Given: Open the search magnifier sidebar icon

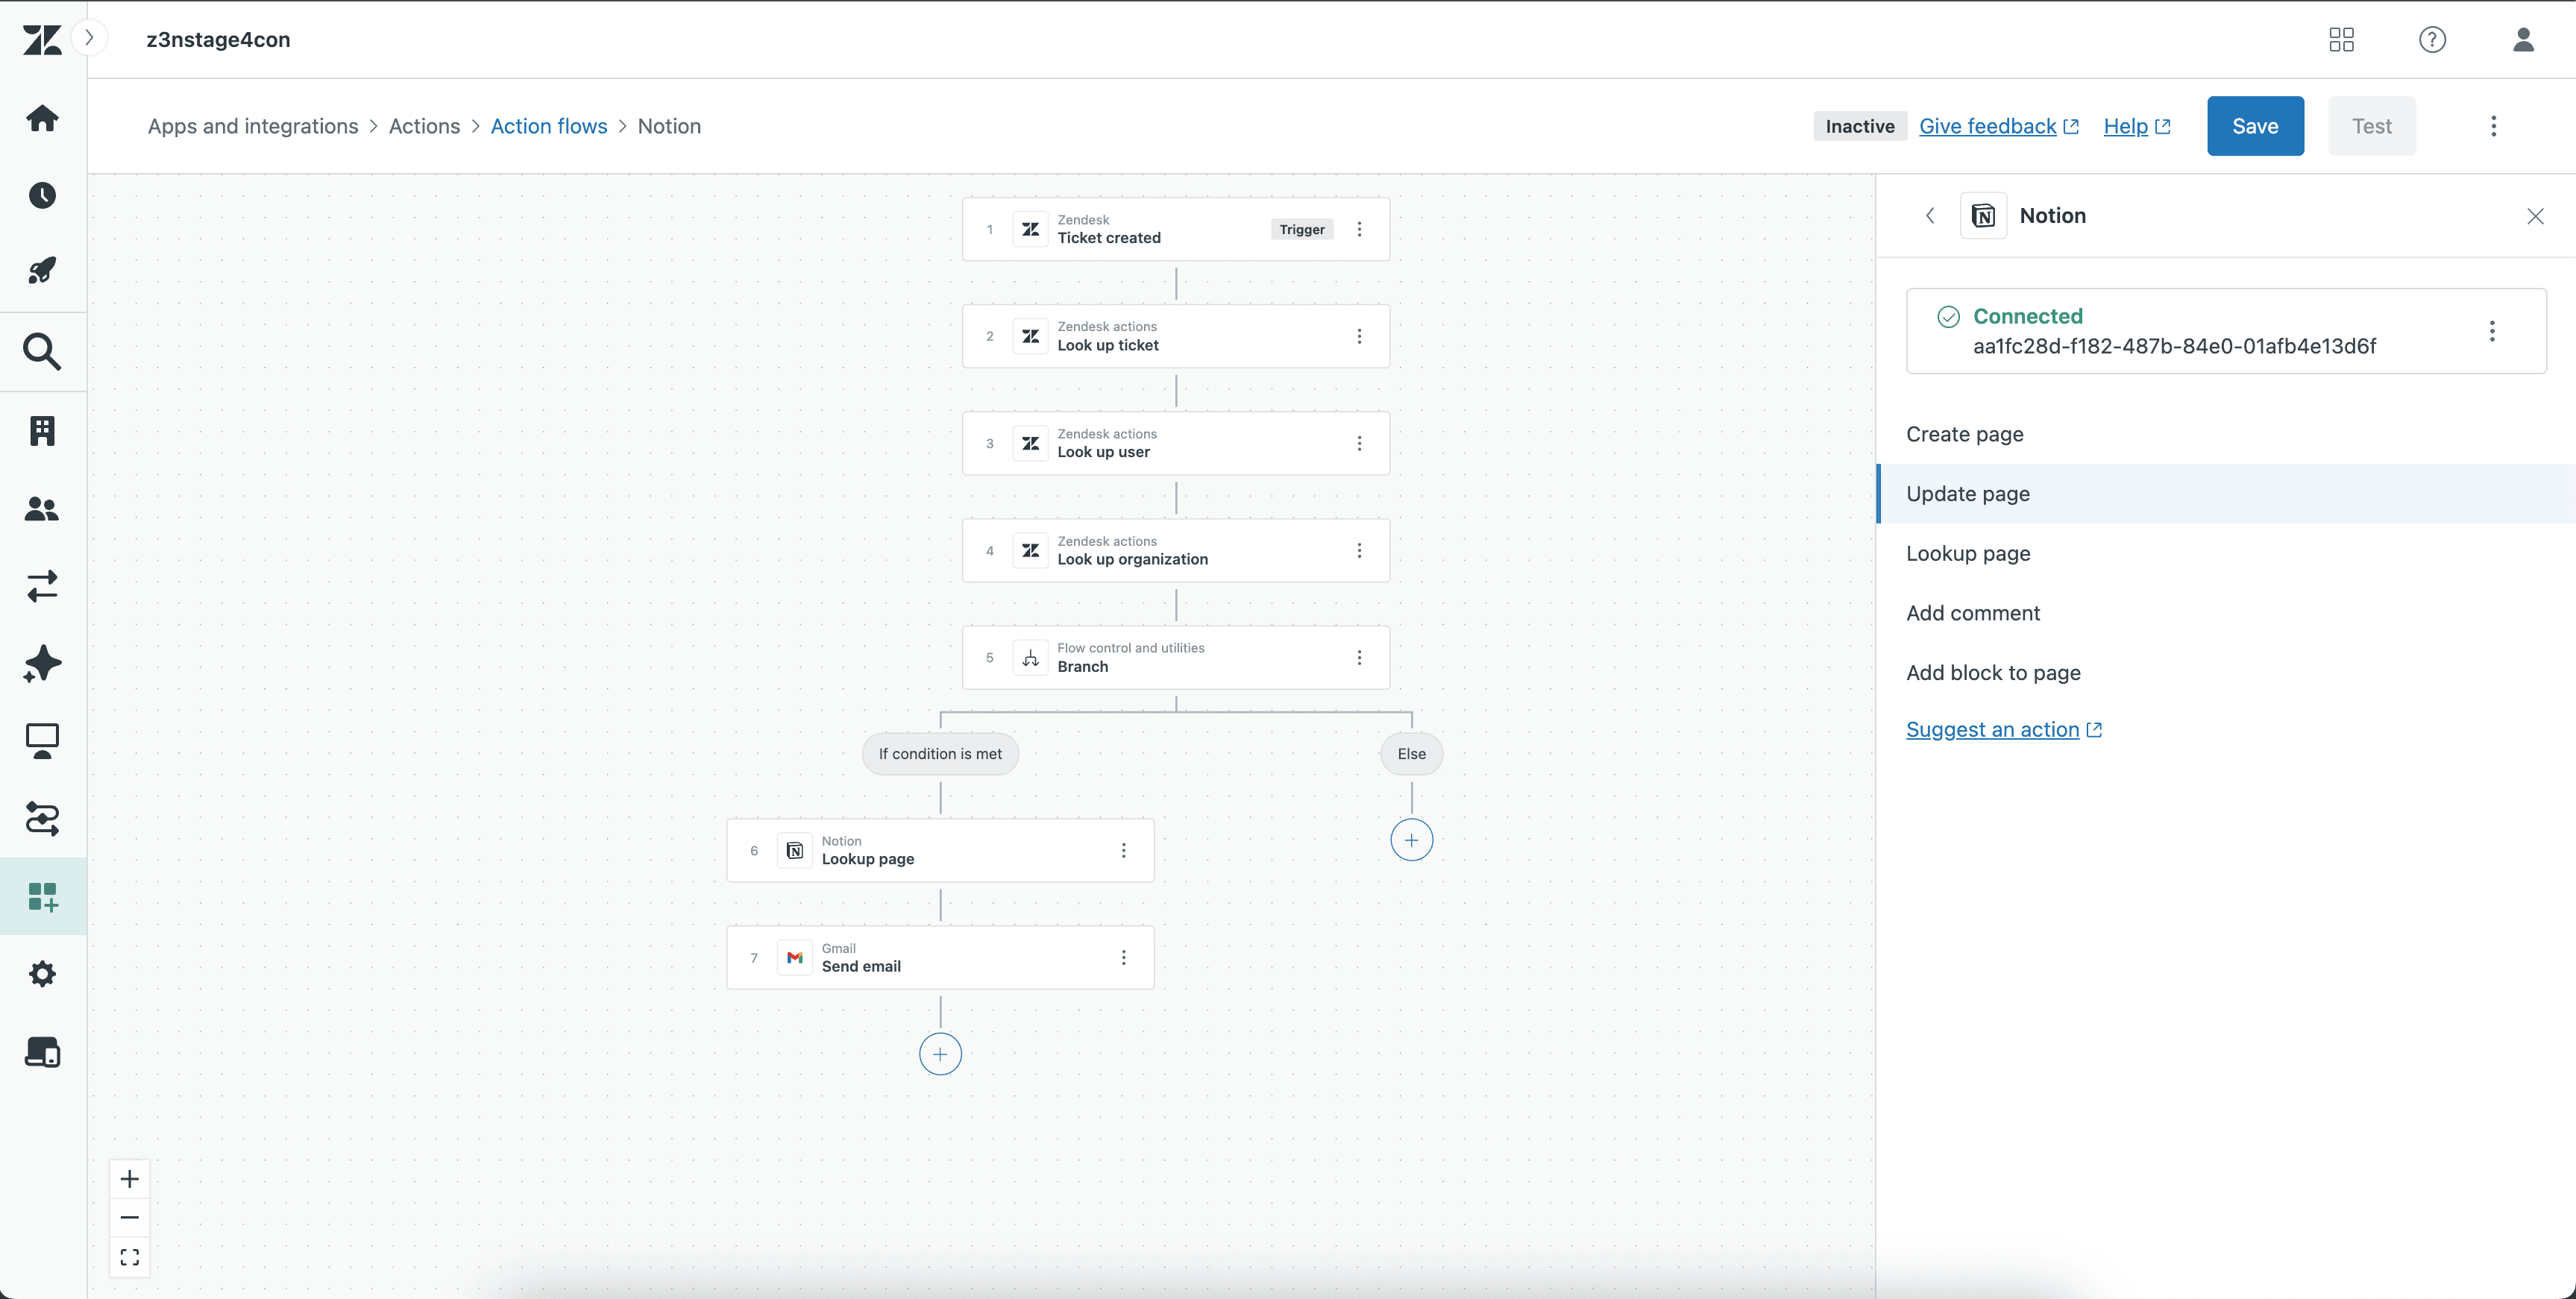Looking at the screenshot, I should click(42, 352).
